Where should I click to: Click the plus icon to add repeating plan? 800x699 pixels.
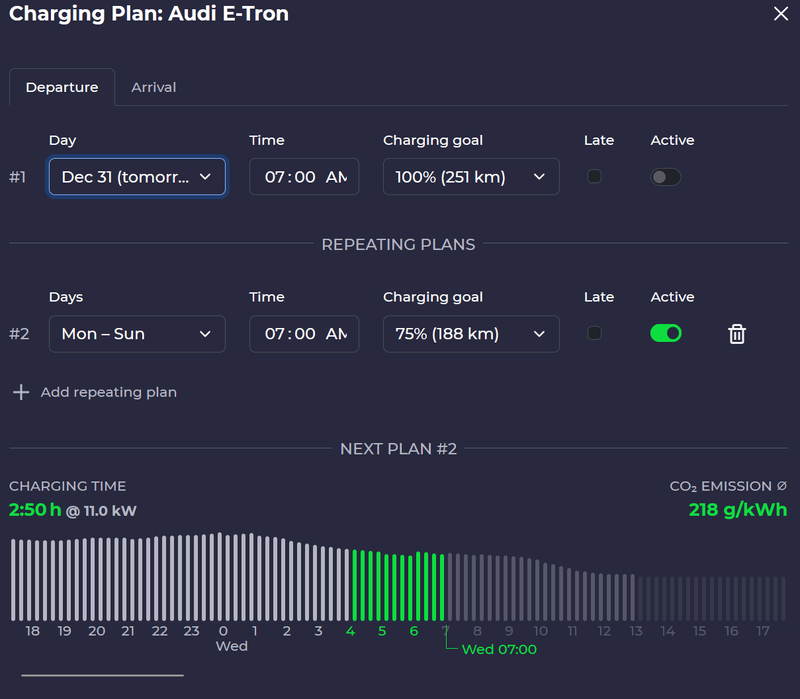[x=20, y=392]
